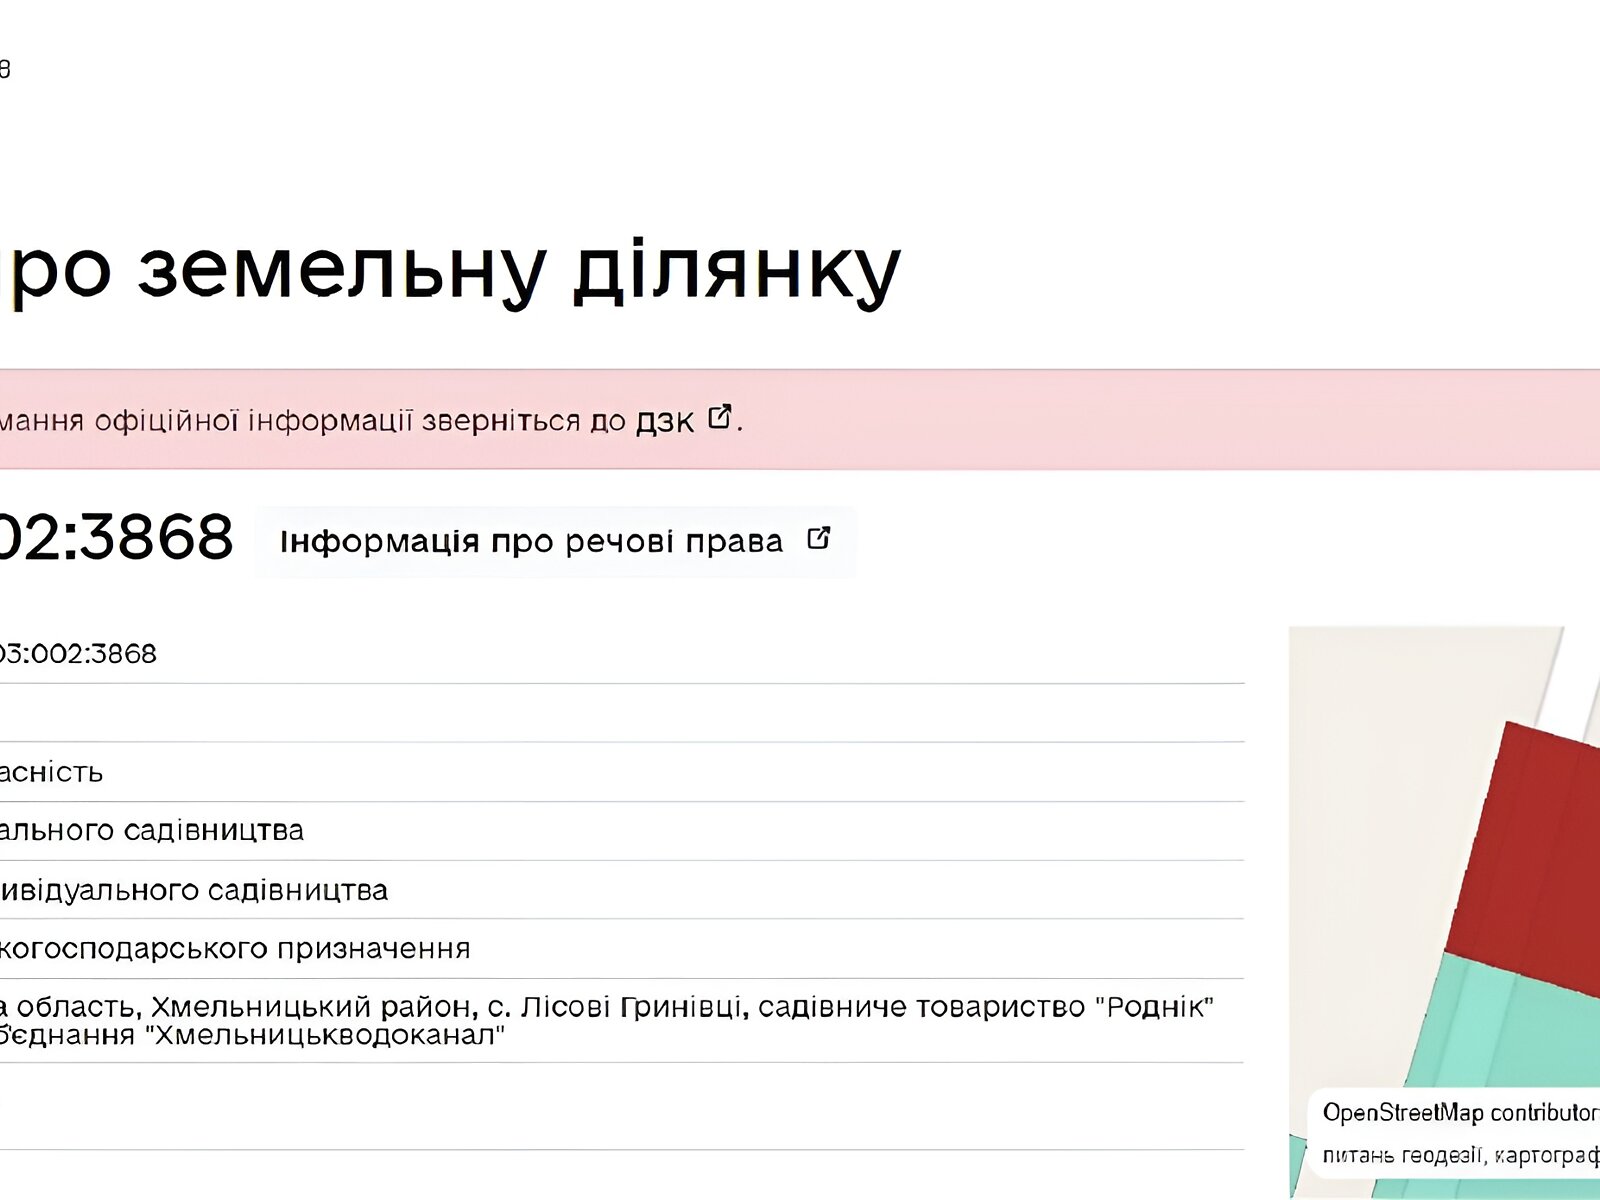The width and height of the screenshot is (1600, 1200).
Task: Click the "про земельну ділянку" page title
Action: pyautogui.click(x=450, y=270)
